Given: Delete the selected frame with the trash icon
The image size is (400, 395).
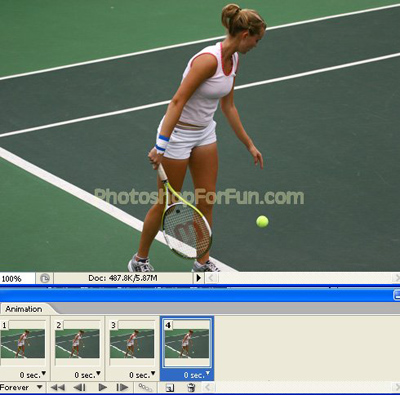Looking at the screenshot, I should tap(191, 387).
